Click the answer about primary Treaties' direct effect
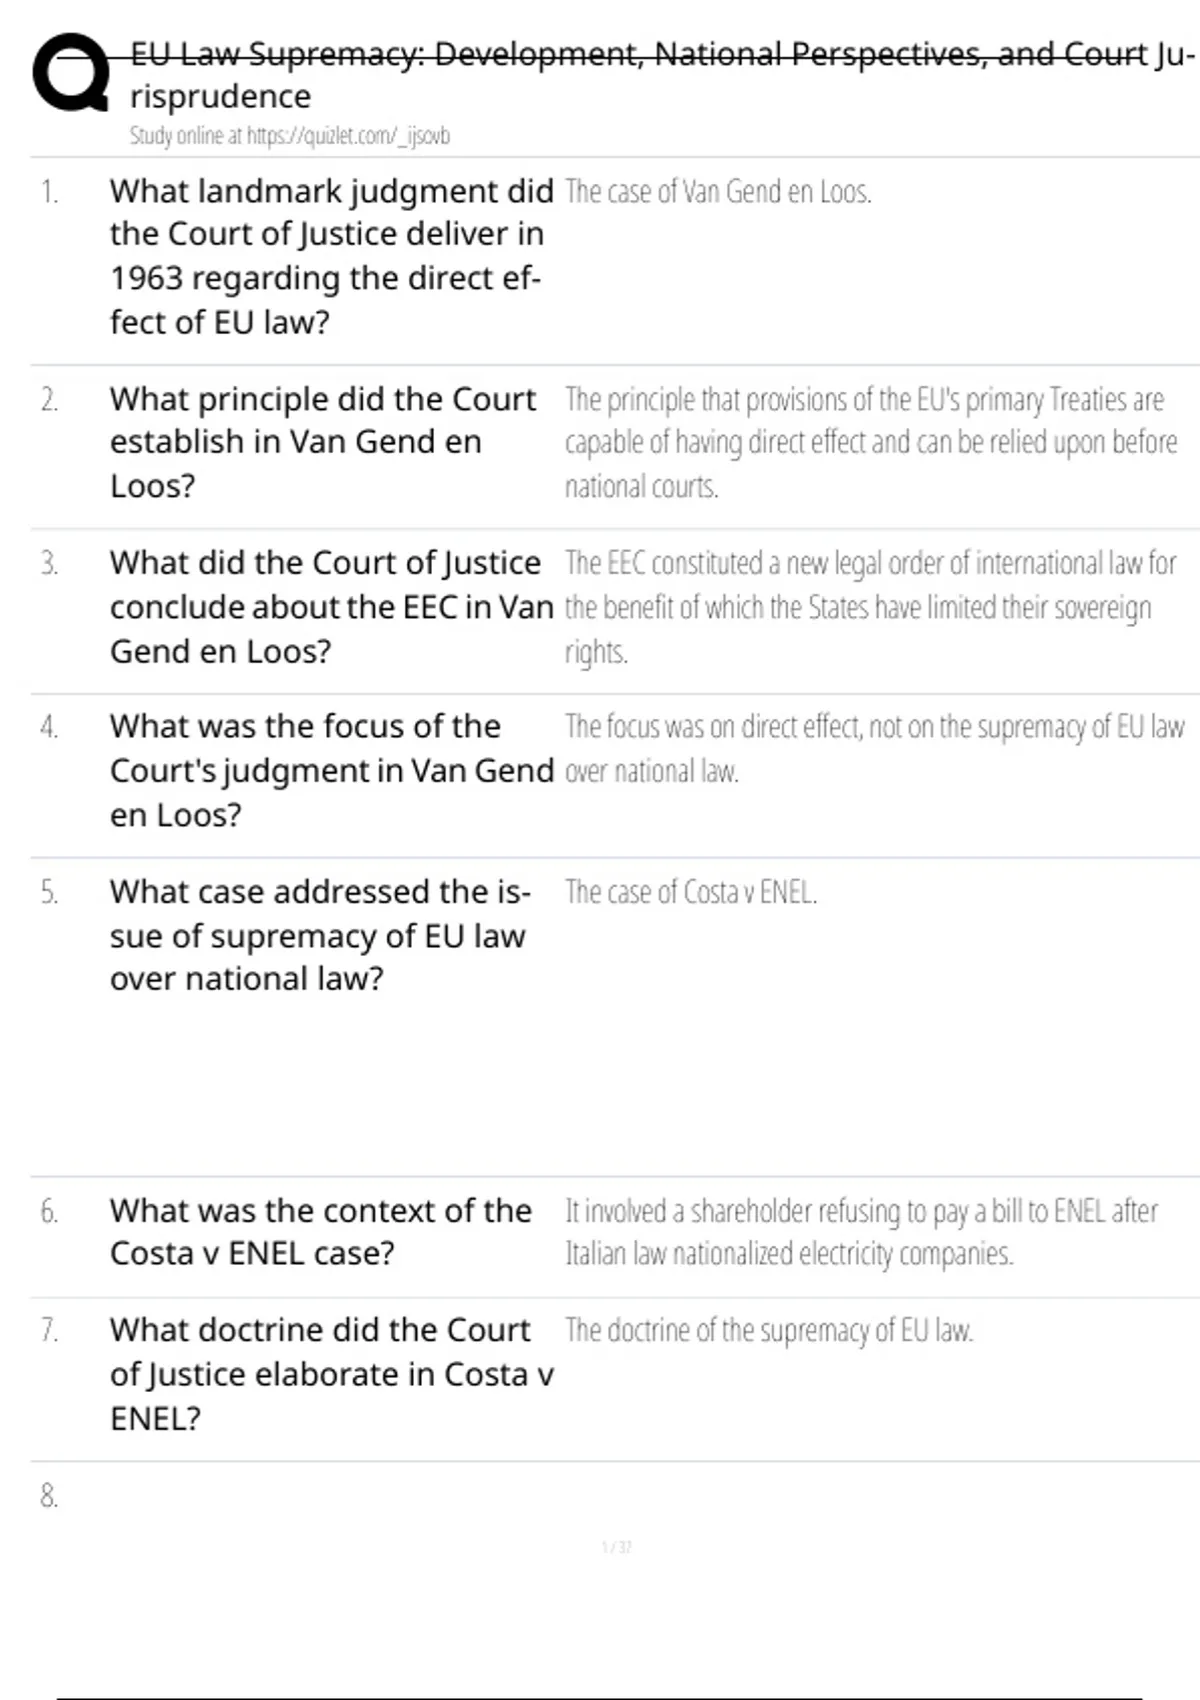 [x=870, y=442]
